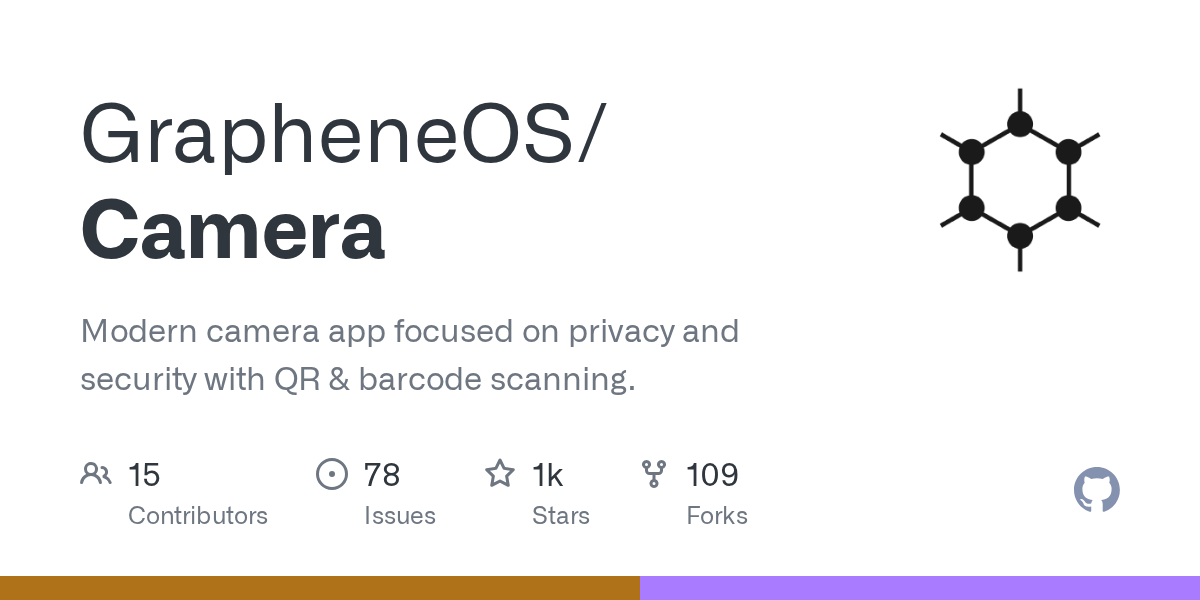Select the issues count 78
The image size is (1200, 600).
(382, 475)
